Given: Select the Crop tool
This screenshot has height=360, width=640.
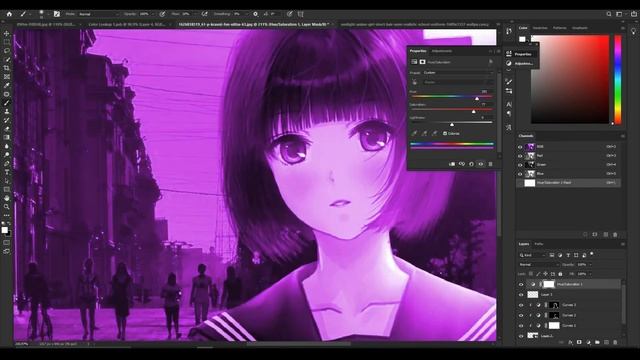Looking at the screenshot, I should pos(7,68).
